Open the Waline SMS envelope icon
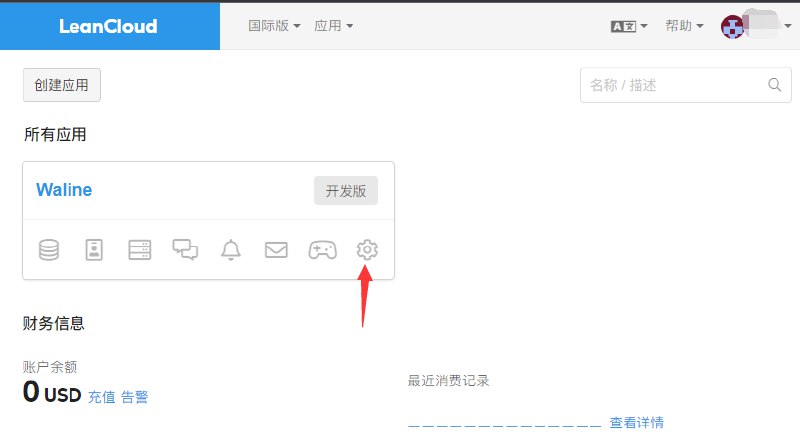The width and height of the screenshot is (800, 448). coord(276,250)
